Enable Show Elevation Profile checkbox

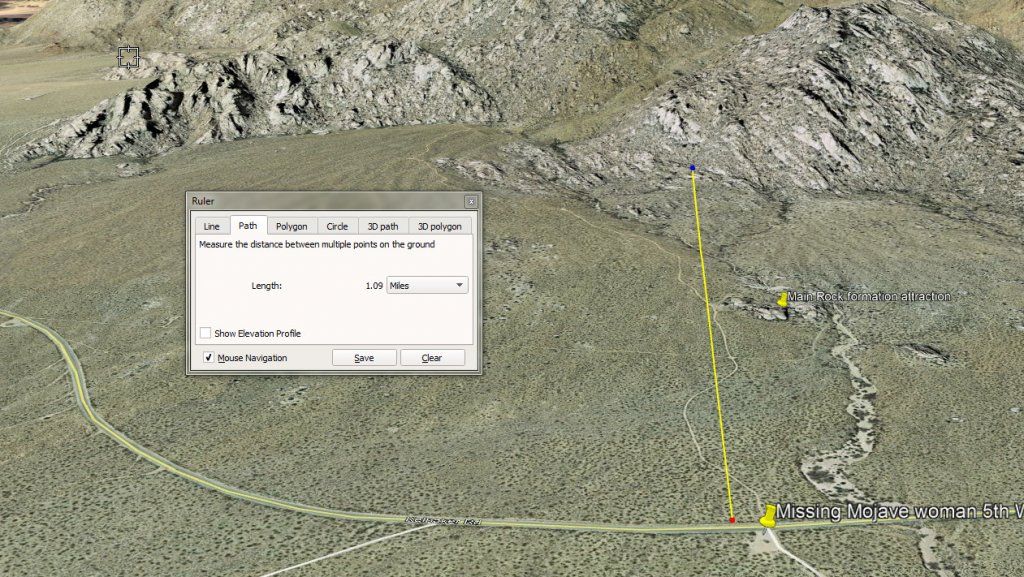[205, 333]
